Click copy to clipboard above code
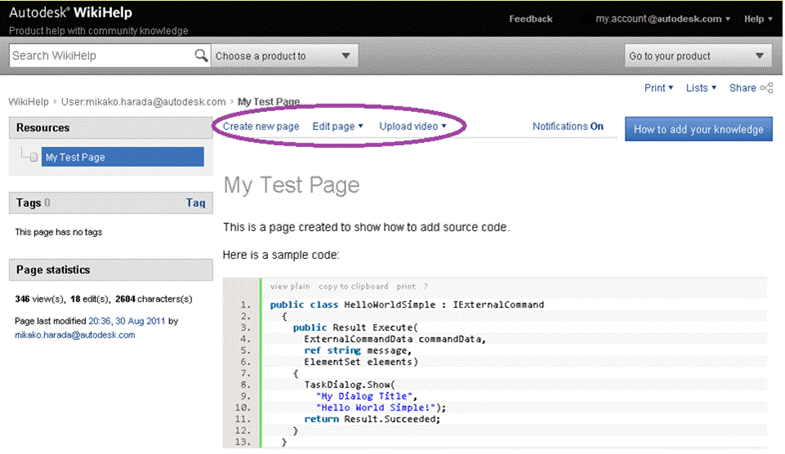The height and width of the screenshot is (454, 785). (x=353, y=286)
